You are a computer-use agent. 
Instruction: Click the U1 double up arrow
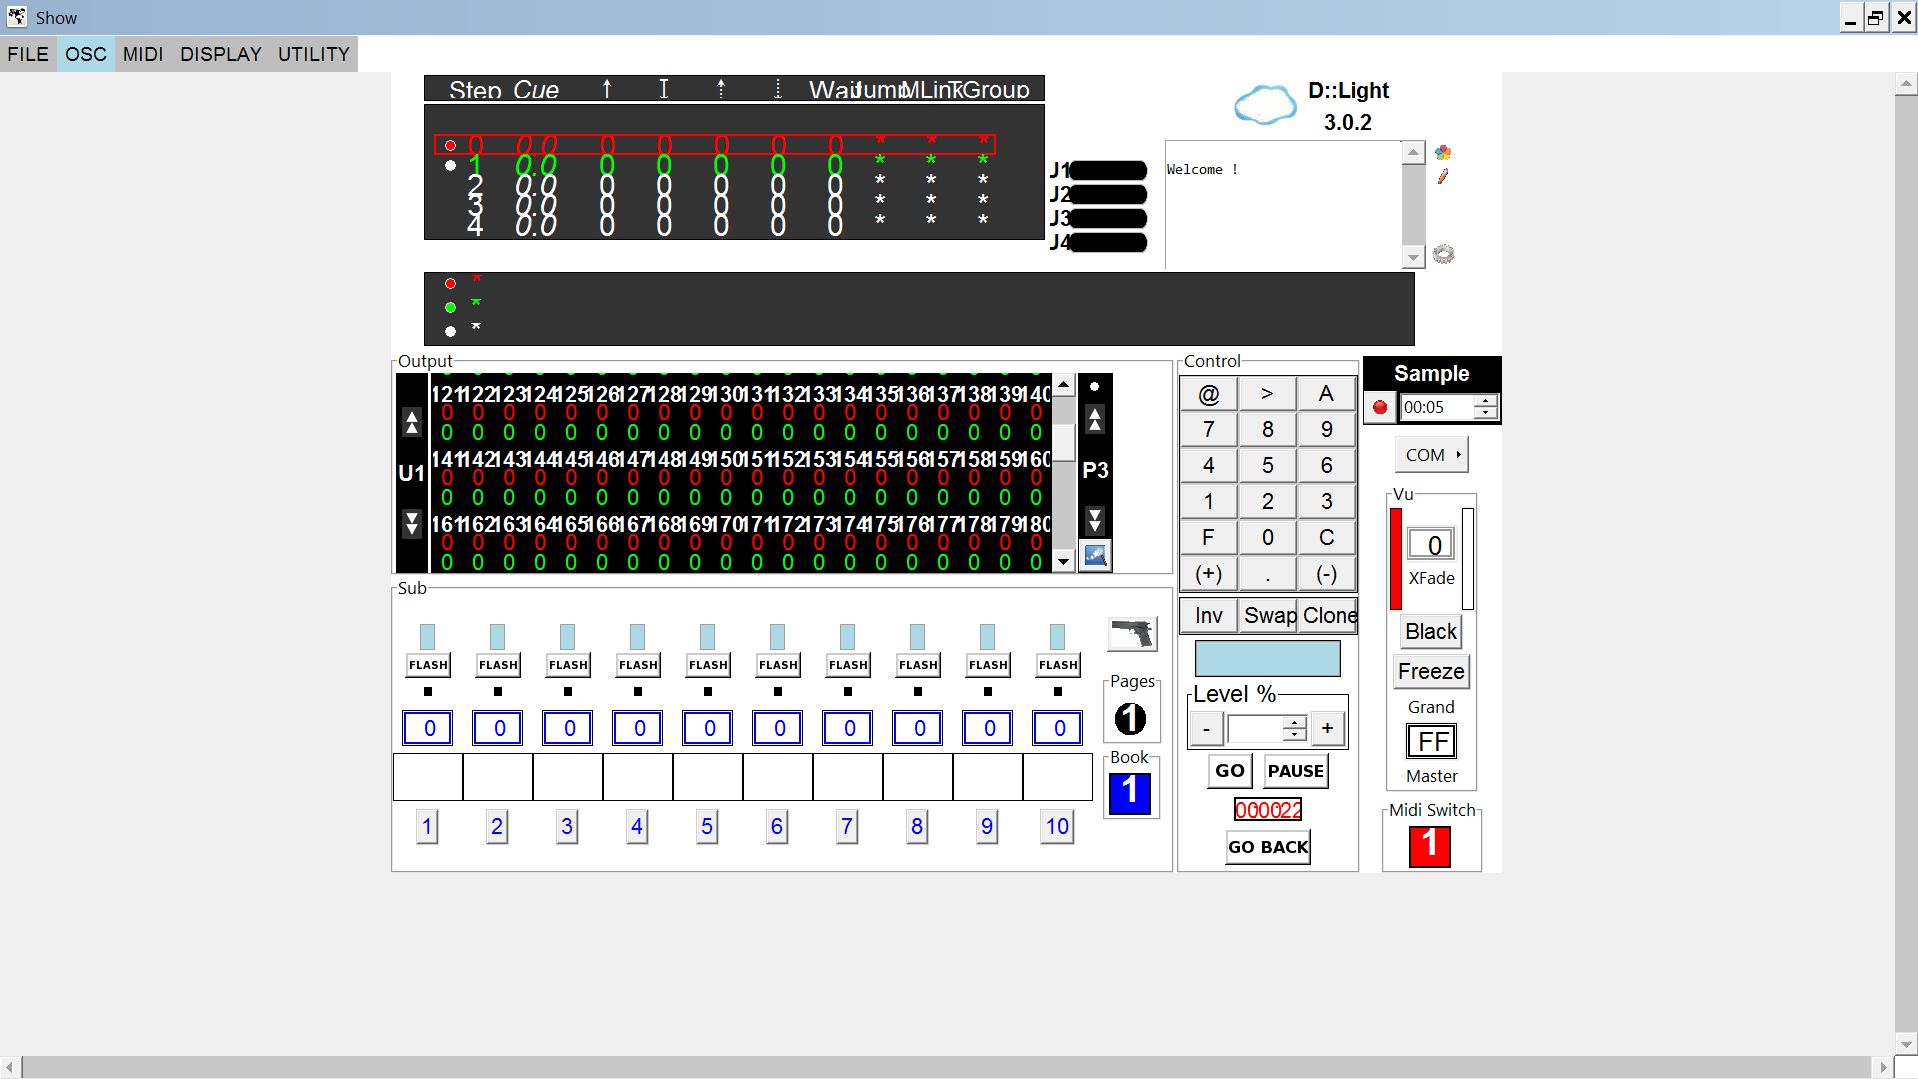pos(411,423)
